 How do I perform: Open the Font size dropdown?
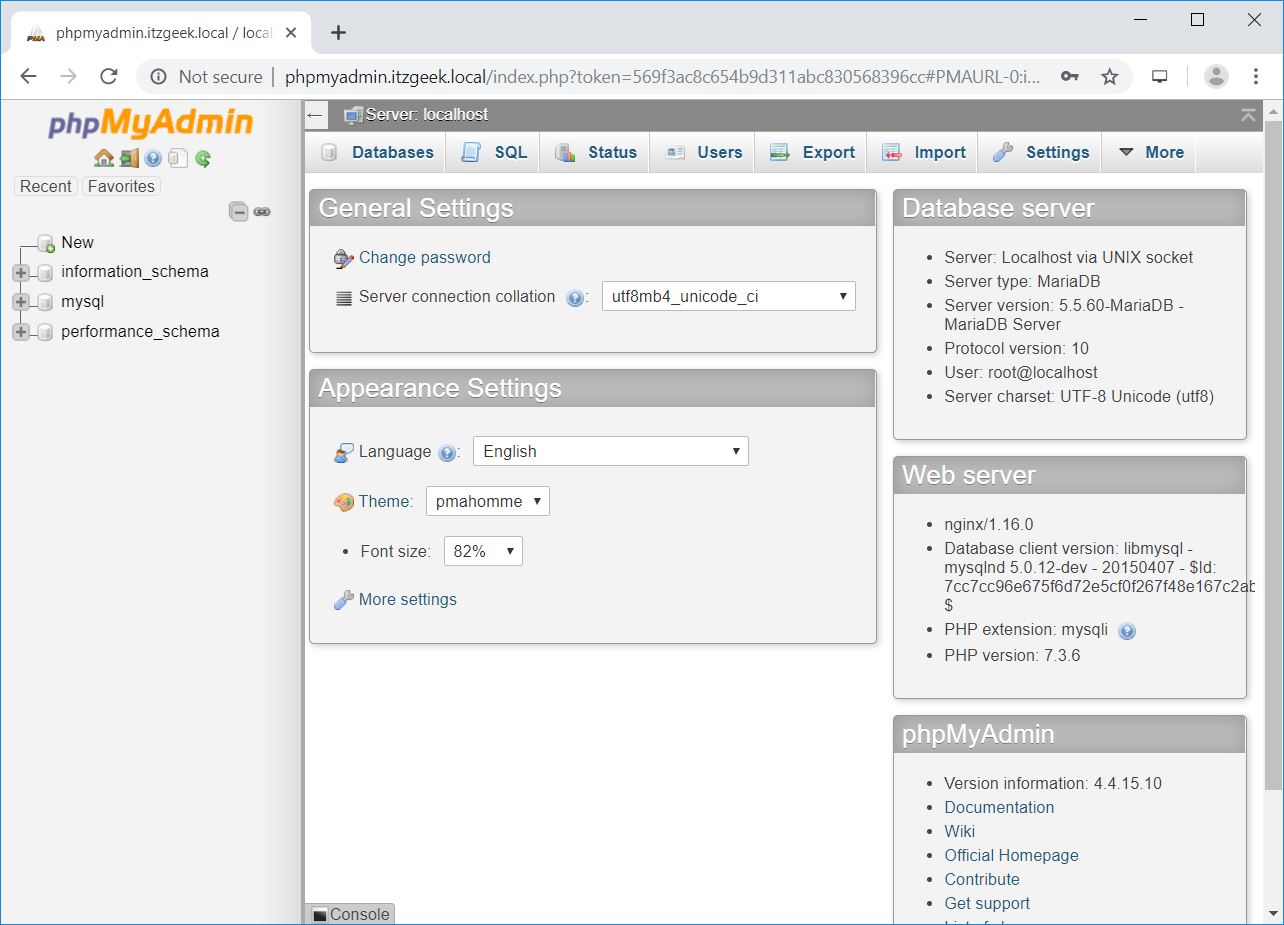pyautogui.click(x=483, y=552)
